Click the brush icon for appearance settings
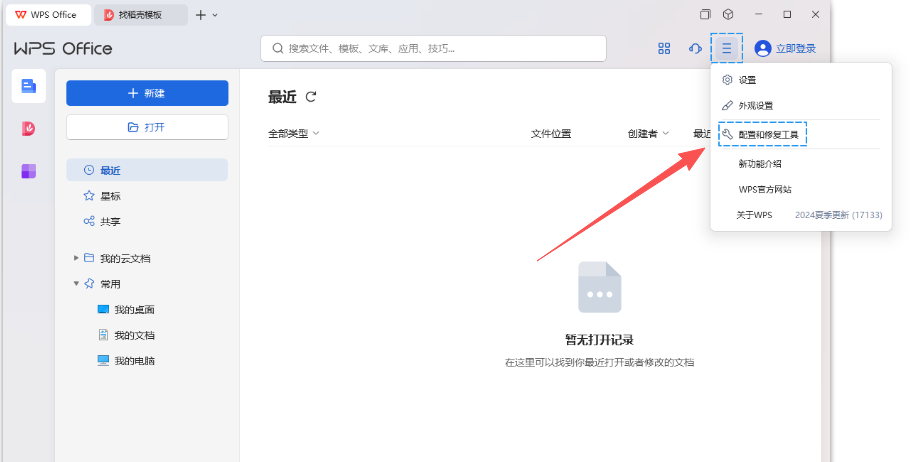This screenshot has height=462, width=918. [x=727, y=105]
